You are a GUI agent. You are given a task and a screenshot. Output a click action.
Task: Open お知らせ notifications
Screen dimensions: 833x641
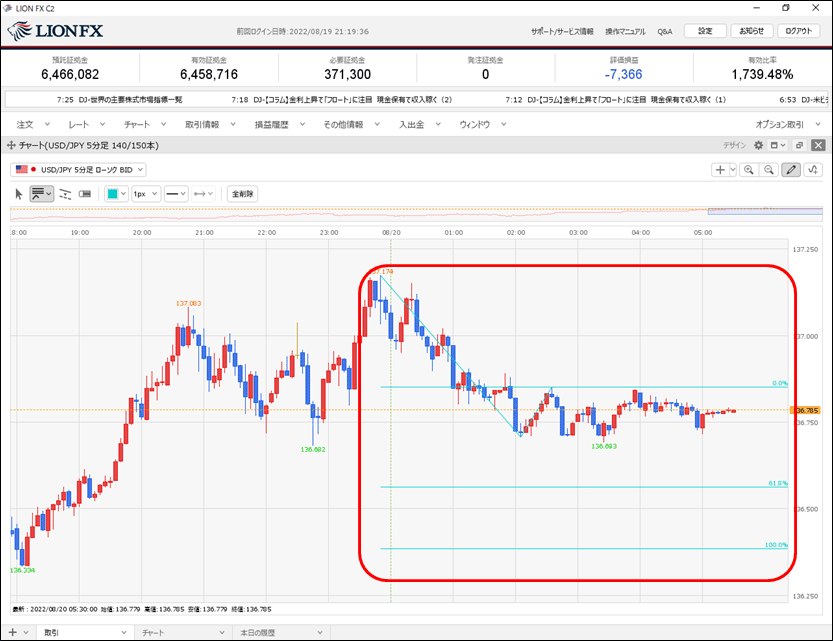point(752,31)
